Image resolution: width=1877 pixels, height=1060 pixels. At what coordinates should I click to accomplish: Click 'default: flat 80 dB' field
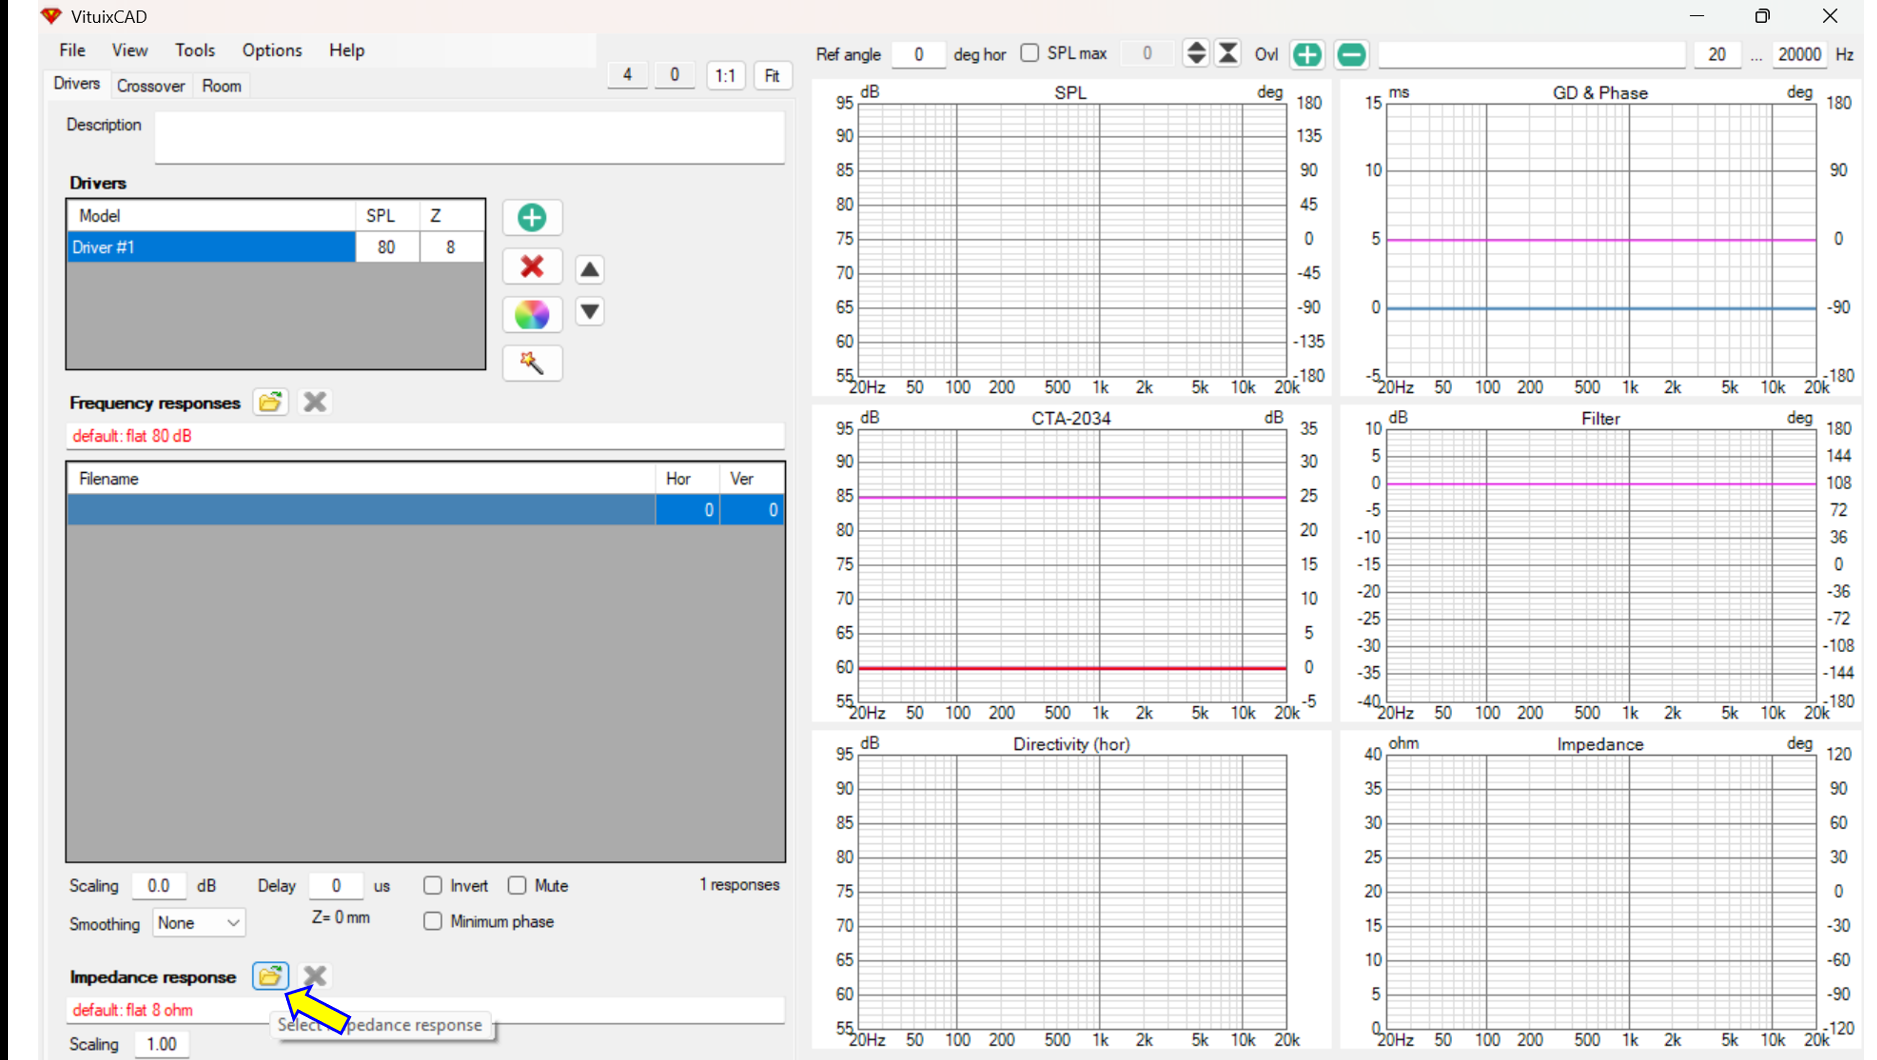tap(426, 436)
